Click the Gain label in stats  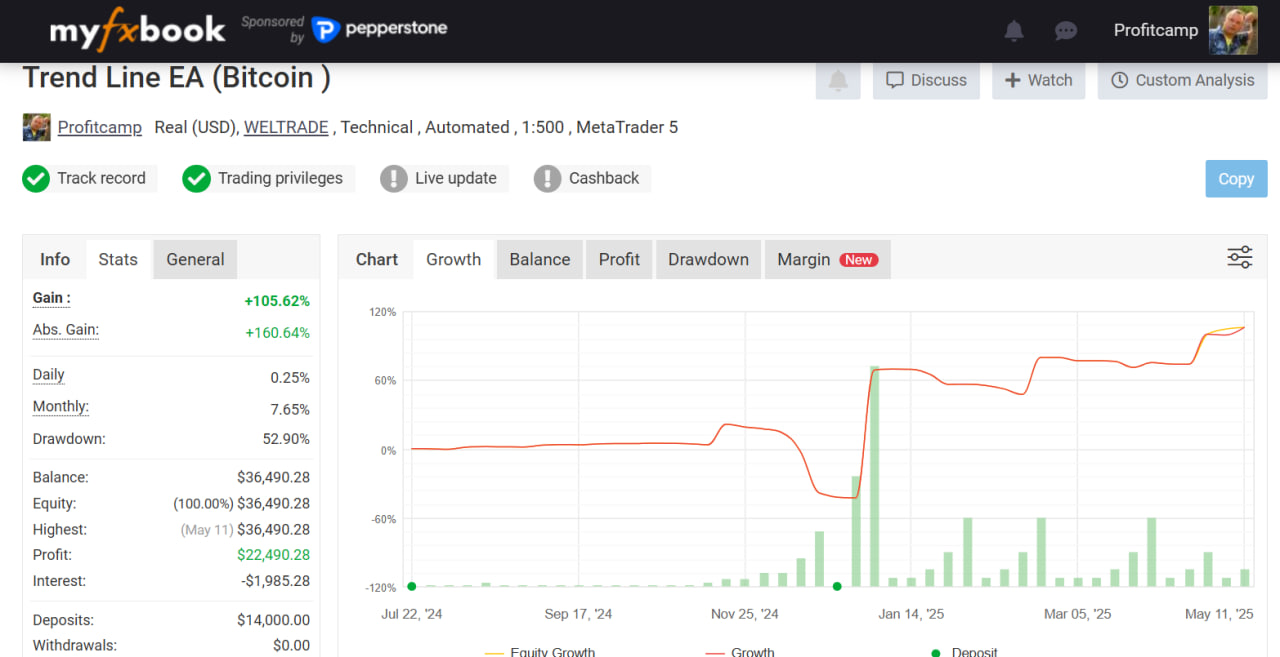(x=52, y=298)
